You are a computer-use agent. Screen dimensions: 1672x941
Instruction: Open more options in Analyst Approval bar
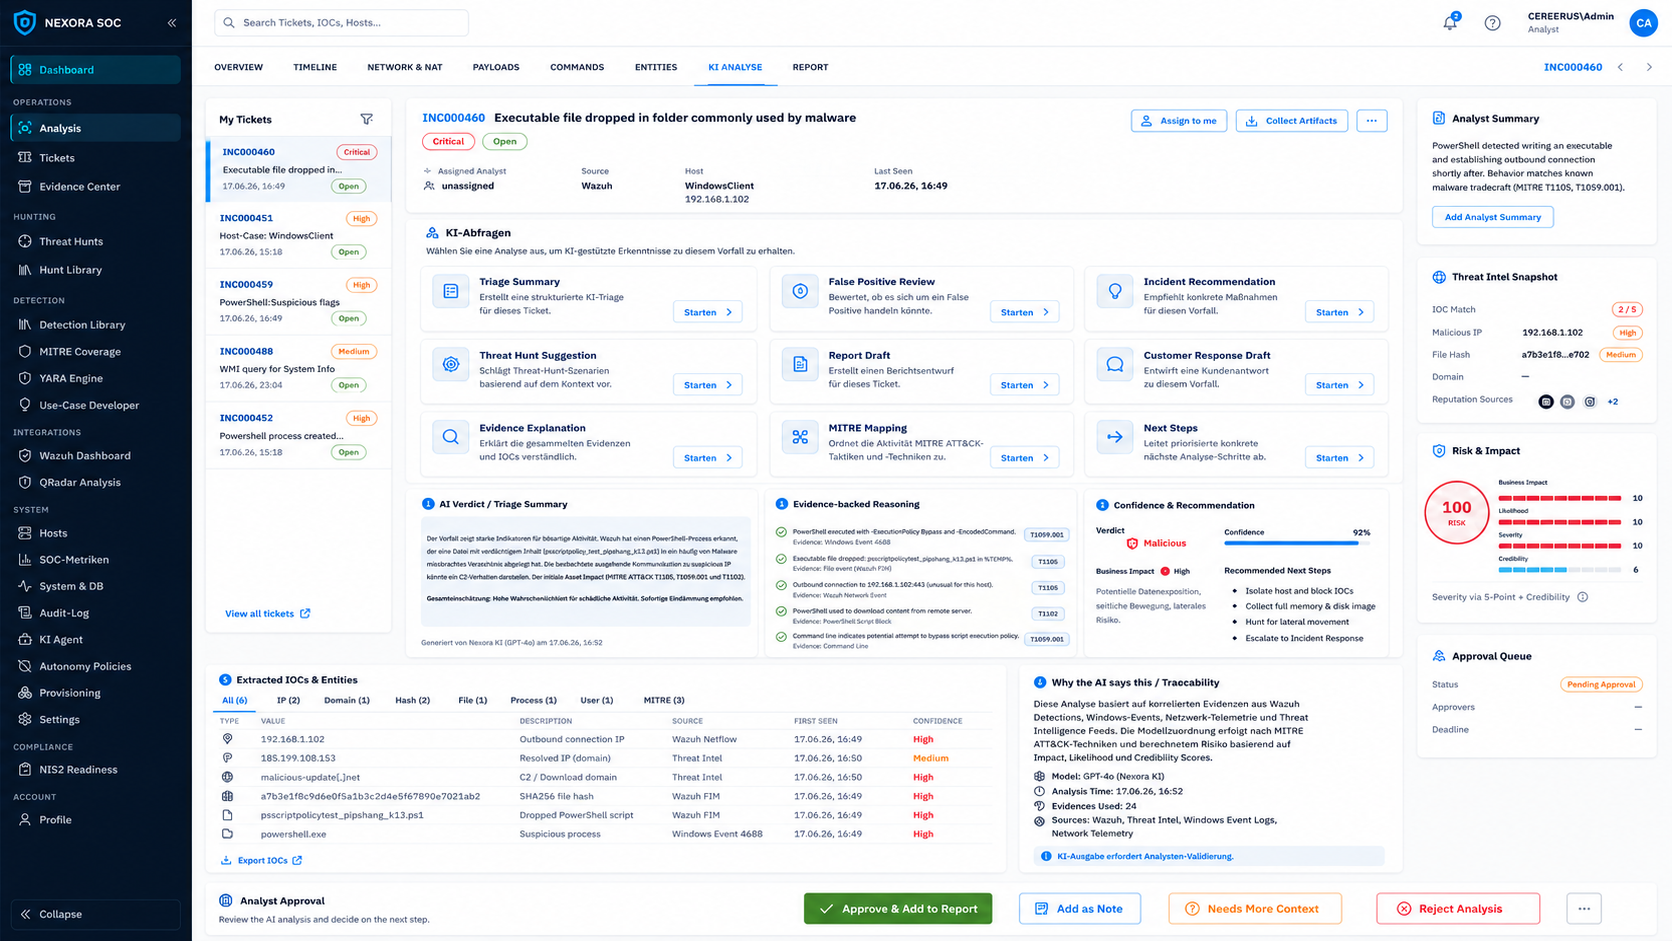pyautogui.click(x=1584, y=908)
